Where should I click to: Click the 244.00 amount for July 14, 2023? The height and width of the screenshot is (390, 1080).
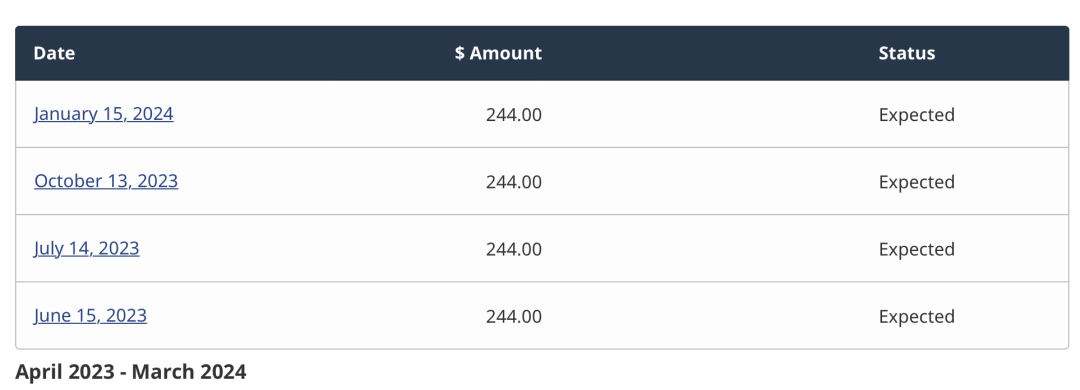[x=514, y=249]
